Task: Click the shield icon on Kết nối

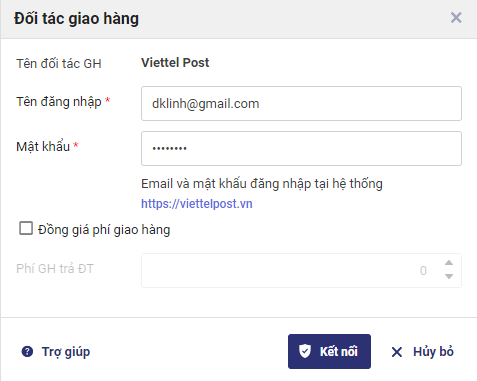Action: tap(305, 351)
